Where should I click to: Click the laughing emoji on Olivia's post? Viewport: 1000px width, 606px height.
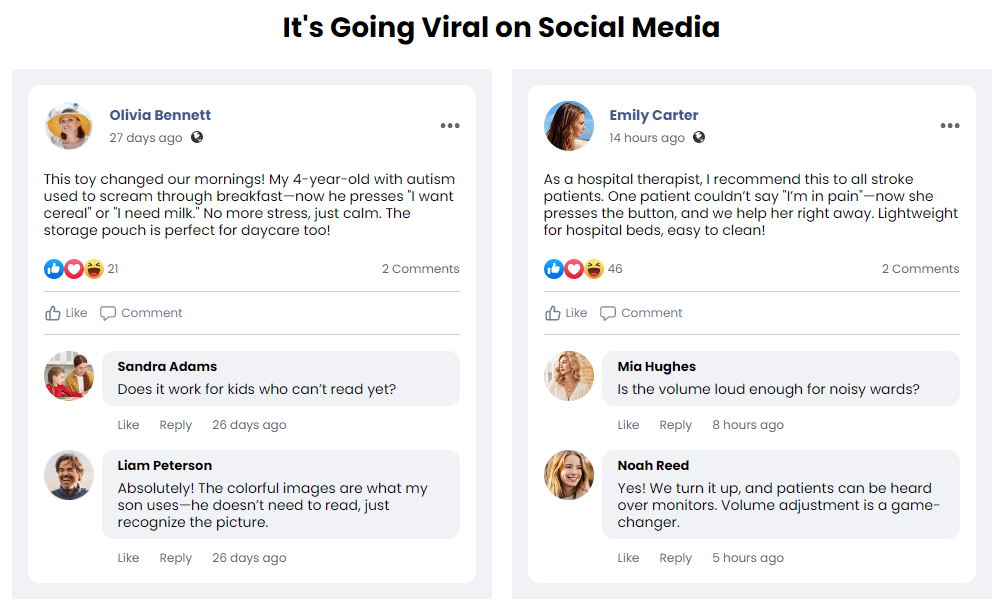(94, 269)
